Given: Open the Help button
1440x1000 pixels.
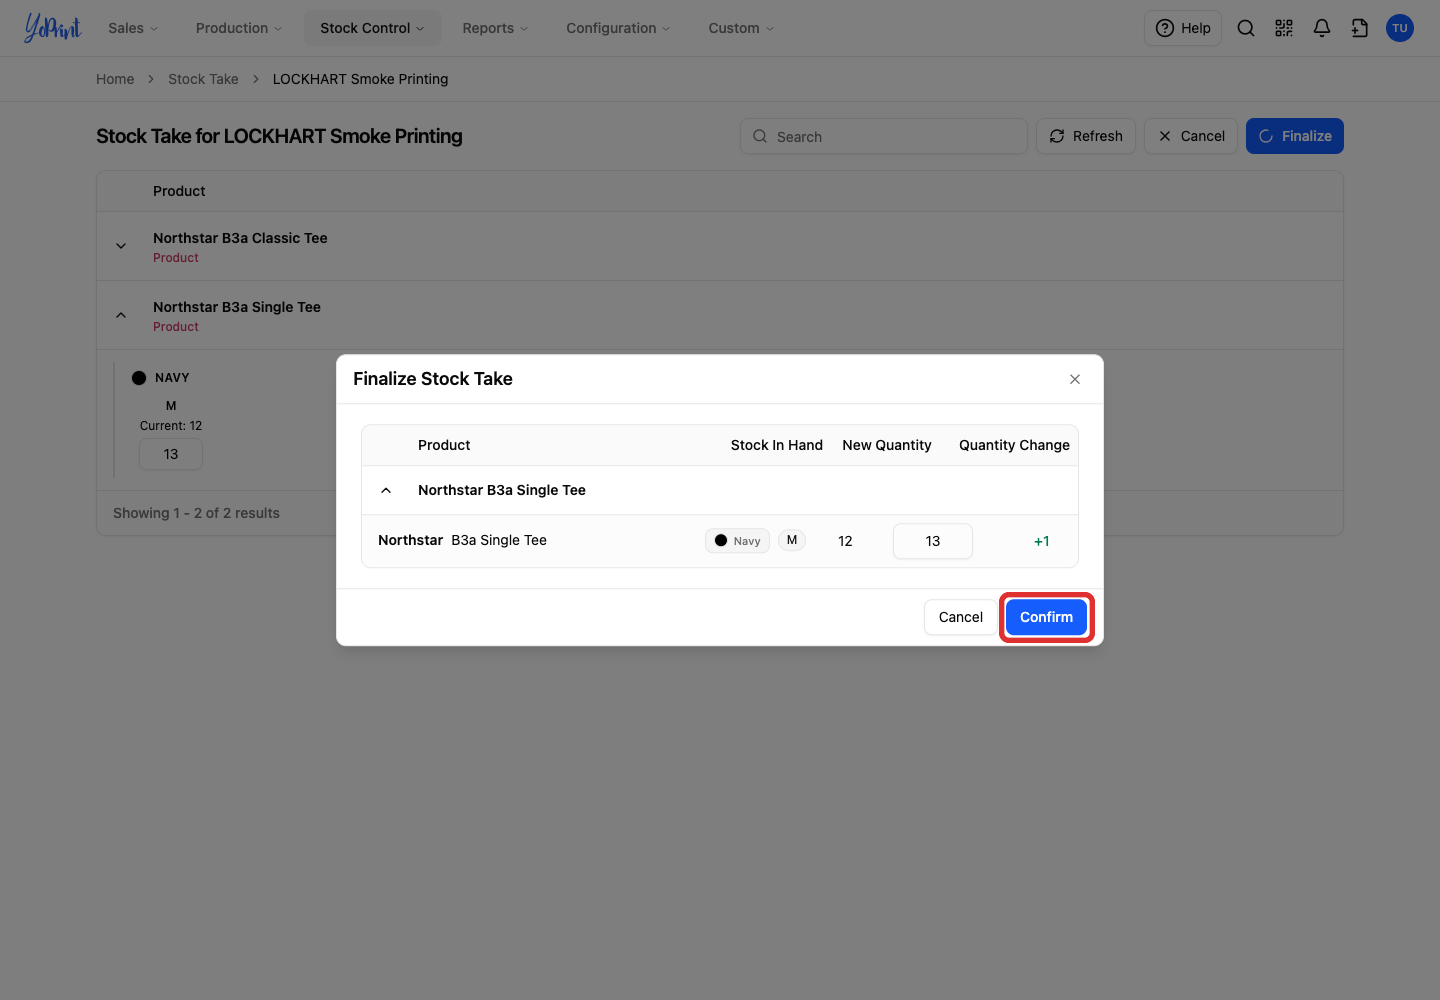Looking at the screenshot, I should coord(1183,28).
